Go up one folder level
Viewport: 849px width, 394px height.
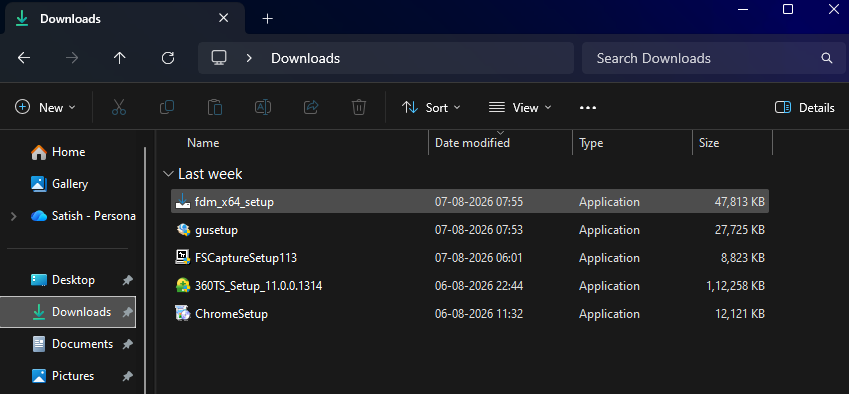tap(120, 58)
